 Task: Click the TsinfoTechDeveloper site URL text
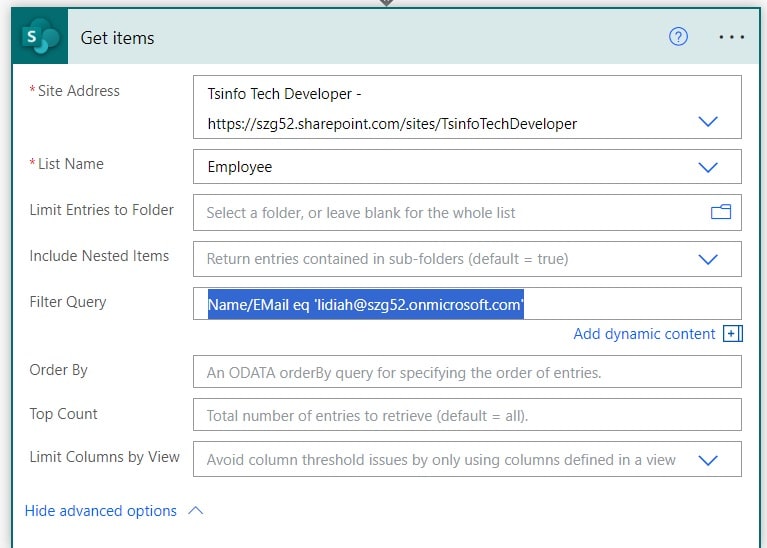392,124
